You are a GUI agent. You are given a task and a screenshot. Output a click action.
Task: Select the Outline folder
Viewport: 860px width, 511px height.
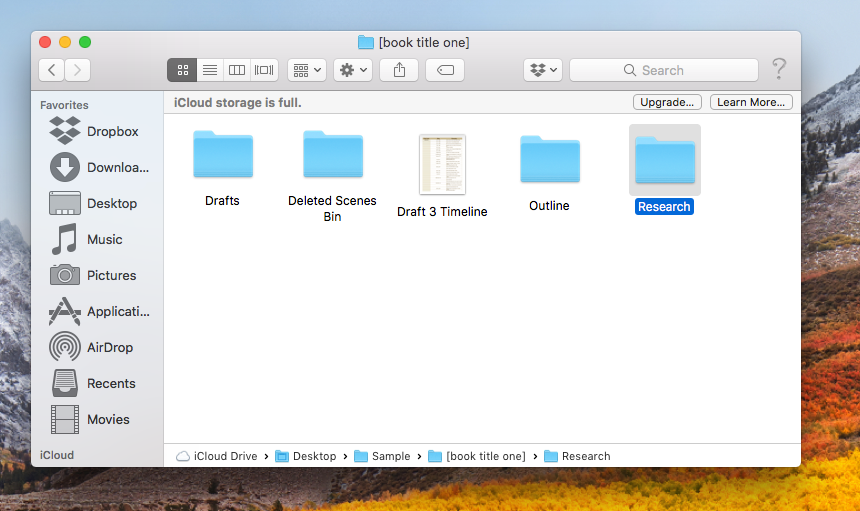(550, 159)
